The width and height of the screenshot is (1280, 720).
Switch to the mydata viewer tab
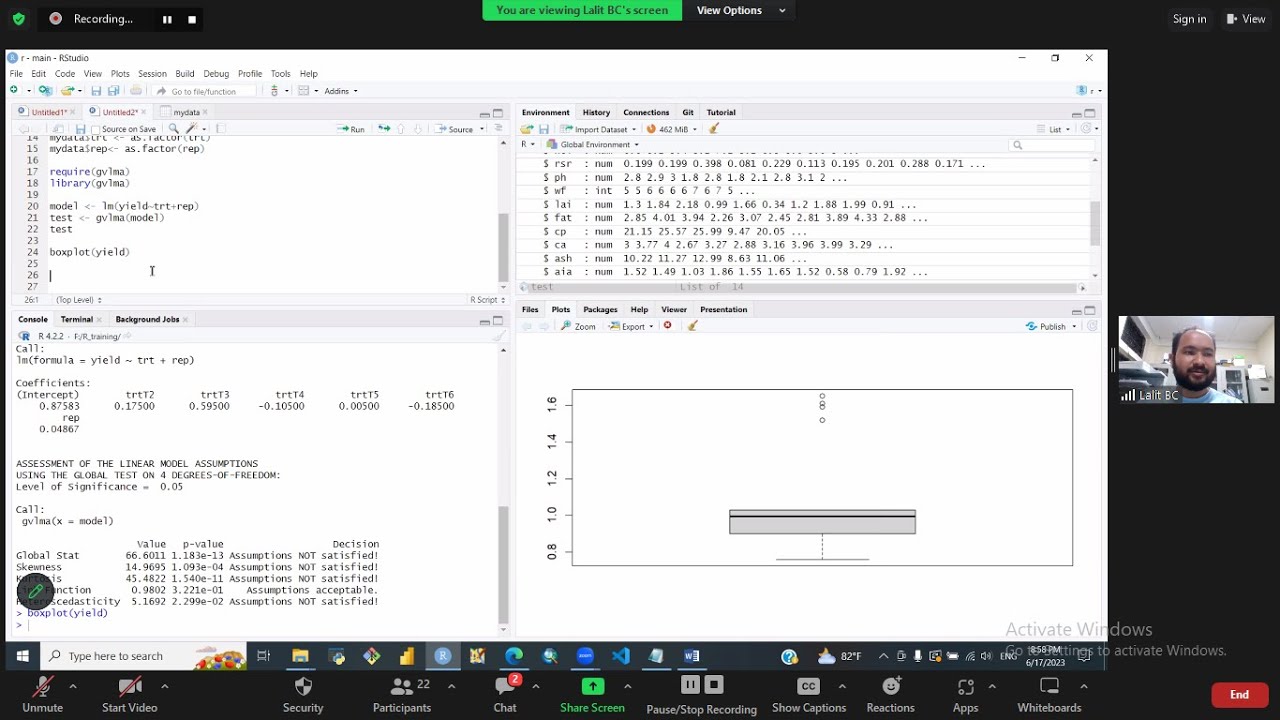click(187, 112)
